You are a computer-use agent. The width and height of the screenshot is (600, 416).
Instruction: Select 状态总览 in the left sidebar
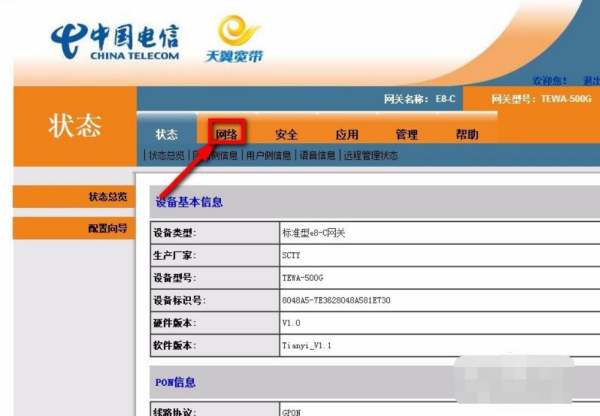coord(74,197)
